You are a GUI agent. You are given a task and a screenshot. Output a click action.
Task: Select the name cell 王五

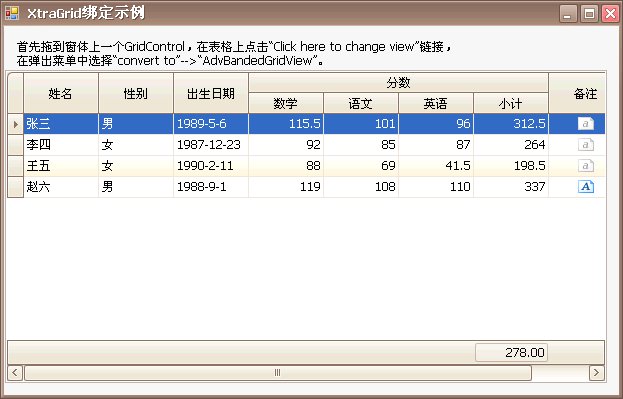pyautogui.click(x=61, y=166)
